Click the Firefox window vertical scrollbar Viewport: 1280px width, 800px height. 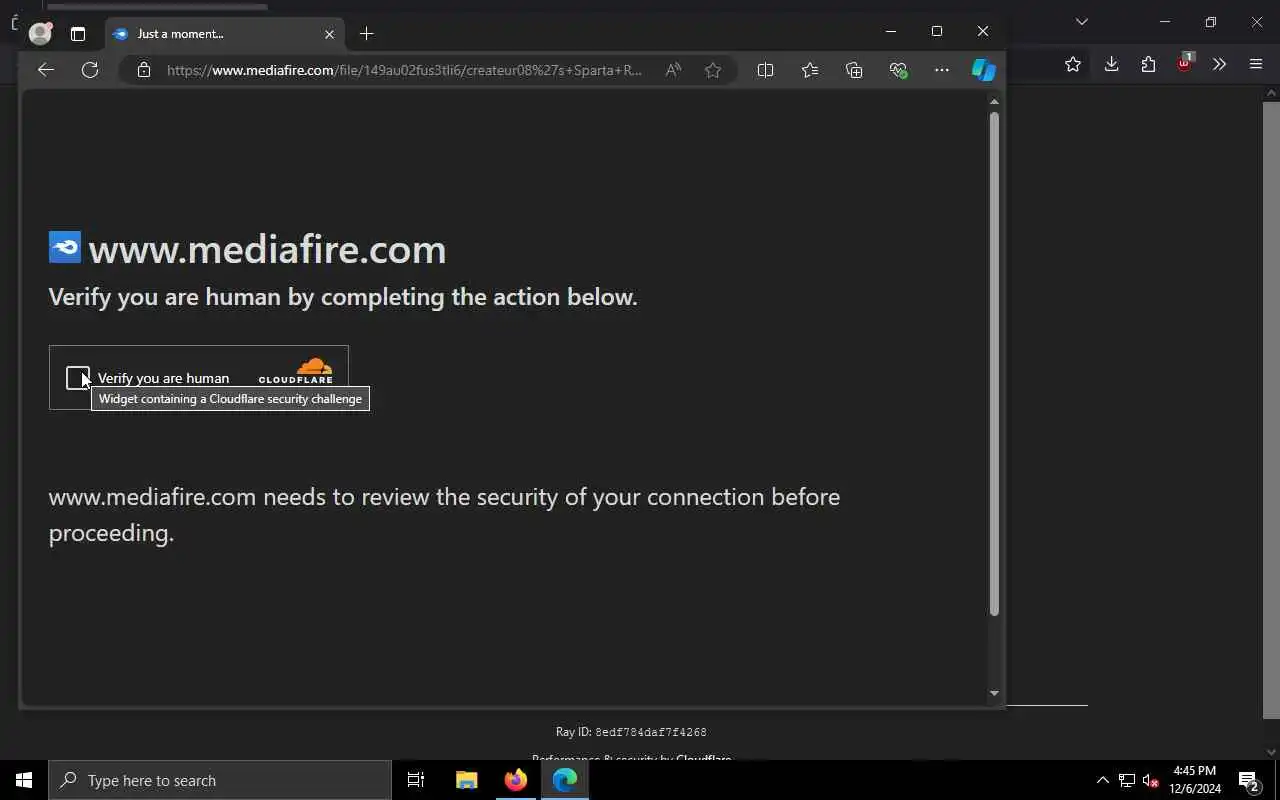(1271, 408)
